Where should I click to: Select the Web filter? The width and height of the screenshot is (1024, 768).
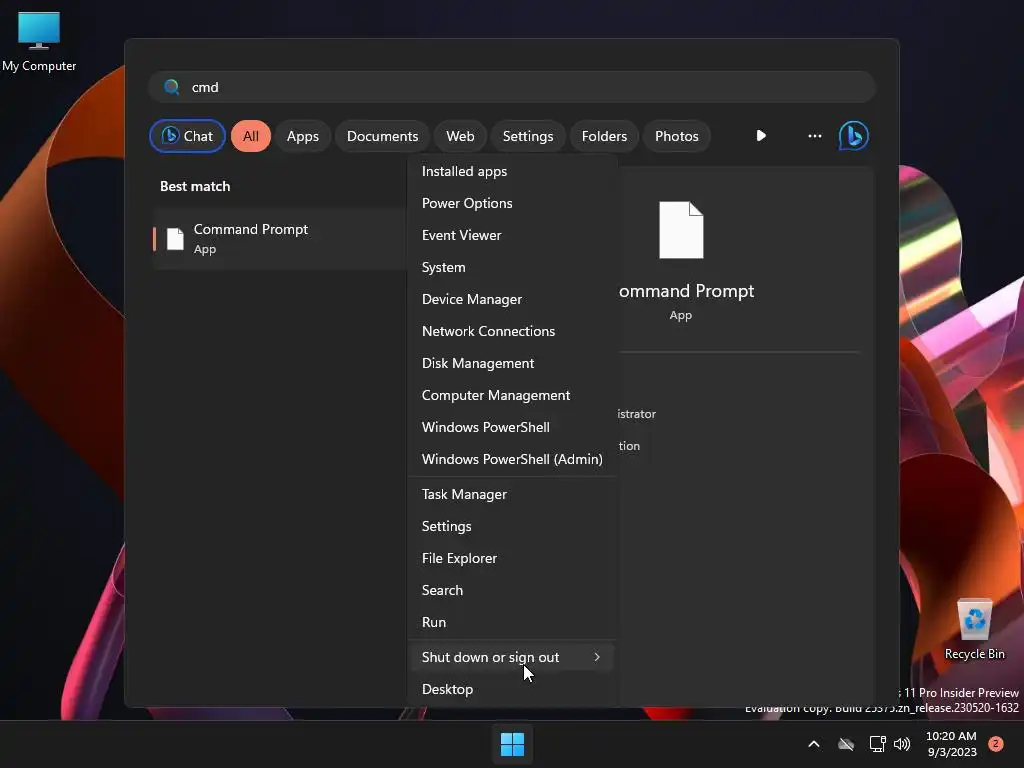click(460, 136)
